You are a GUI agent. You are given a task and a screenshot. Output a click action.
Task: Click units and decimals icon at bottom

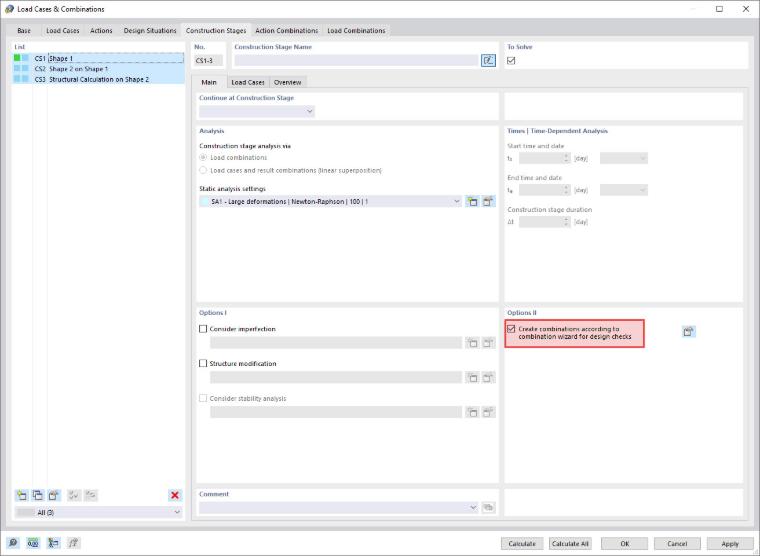coord(33,543)
